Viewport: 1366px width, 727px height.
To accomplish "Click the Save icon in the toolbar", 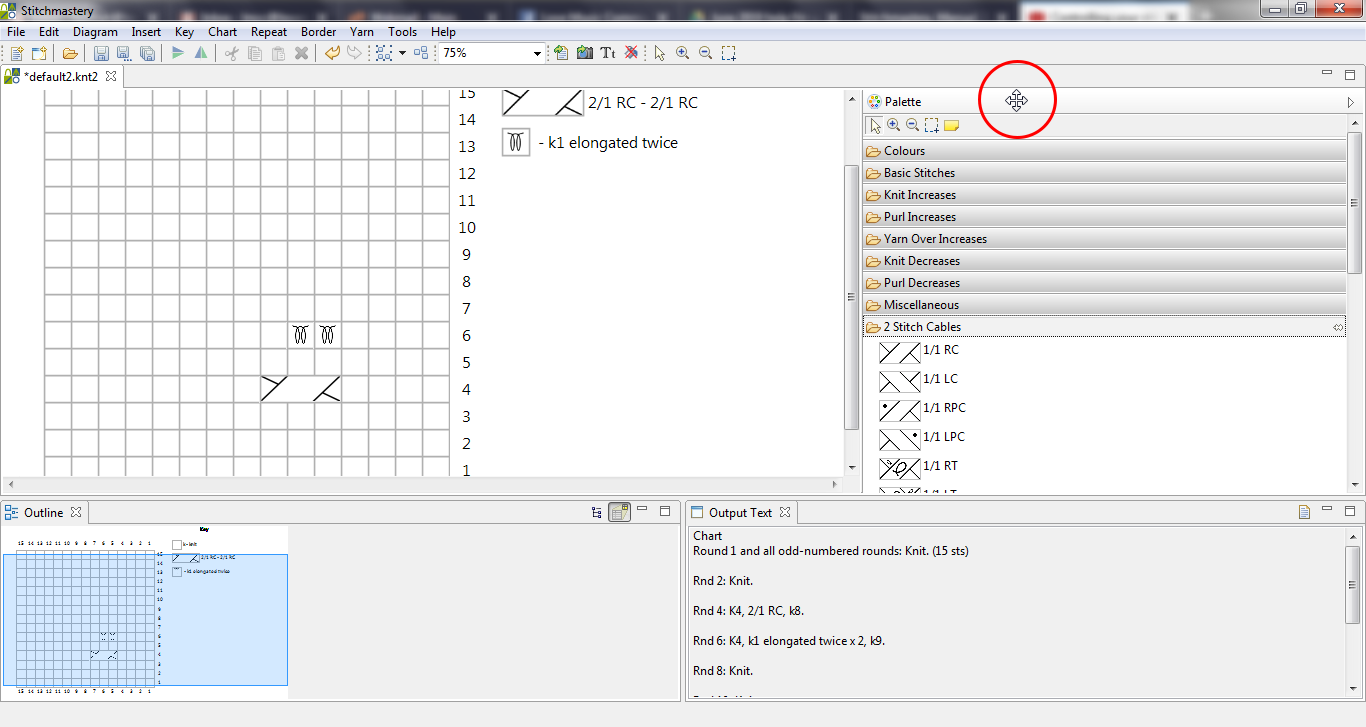I will click(101, 53).
